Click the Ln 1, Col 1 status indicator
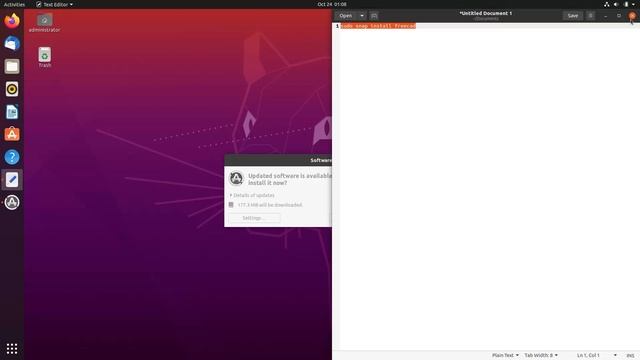The width and height of the screenshot is (640, 360). (588, 355)
